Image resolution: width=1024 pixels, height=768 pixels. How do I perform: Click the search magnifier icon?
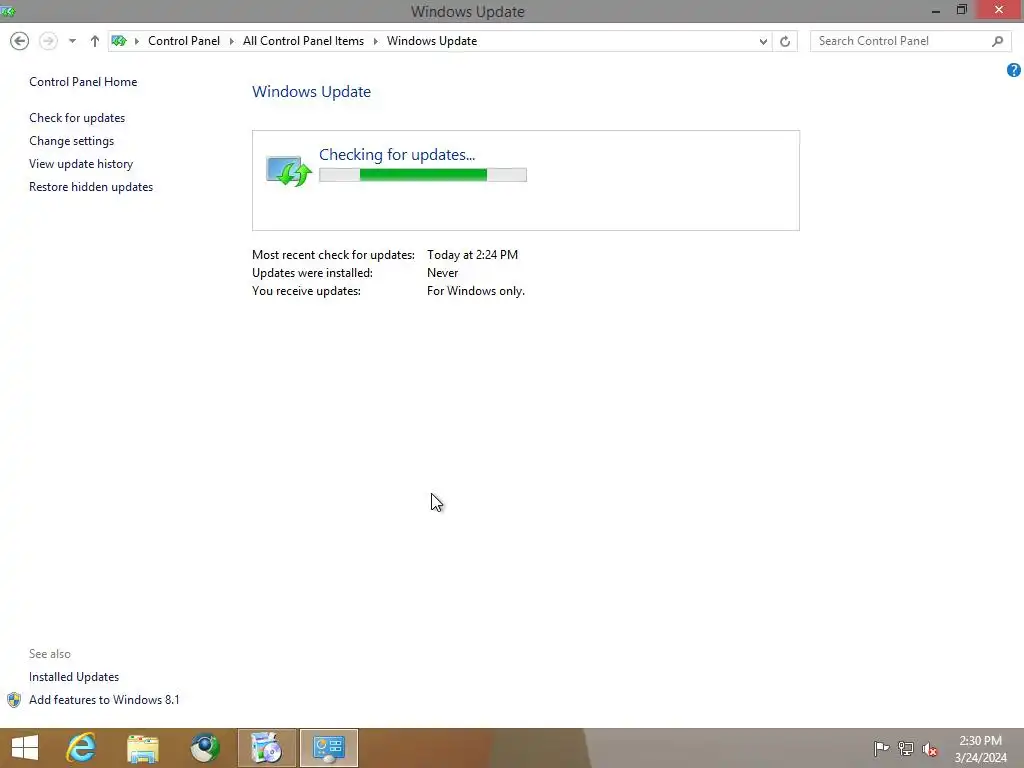pos(997,41)
